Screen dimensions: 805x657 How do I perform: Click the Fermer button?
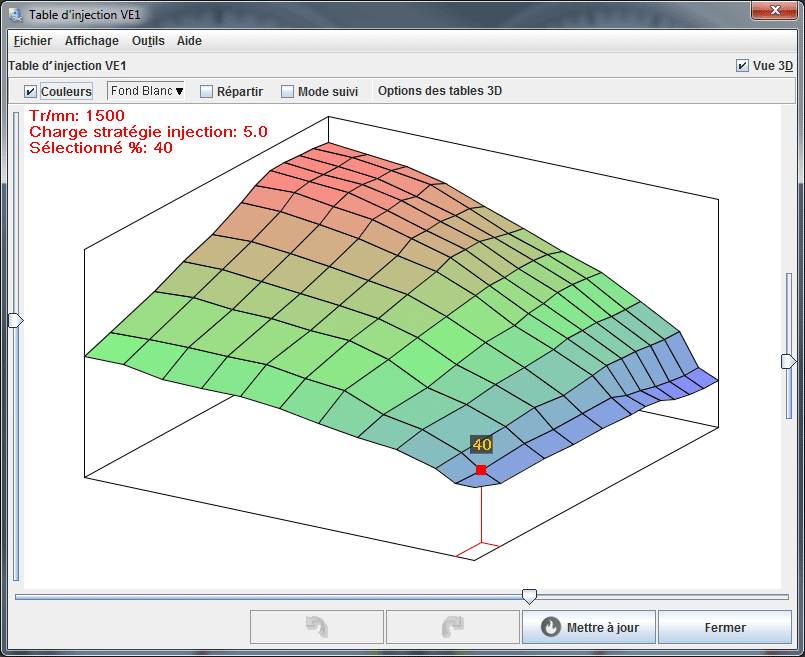coord(725,627)
